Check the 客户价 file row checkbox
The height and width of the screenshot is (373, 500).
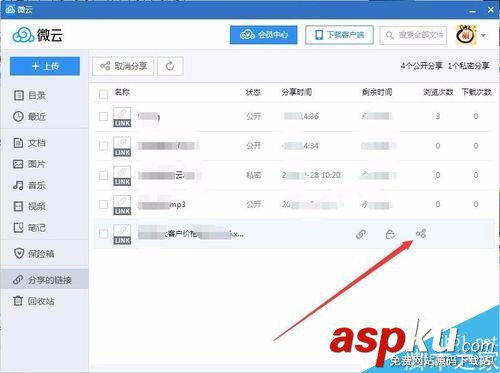point(103,234)
